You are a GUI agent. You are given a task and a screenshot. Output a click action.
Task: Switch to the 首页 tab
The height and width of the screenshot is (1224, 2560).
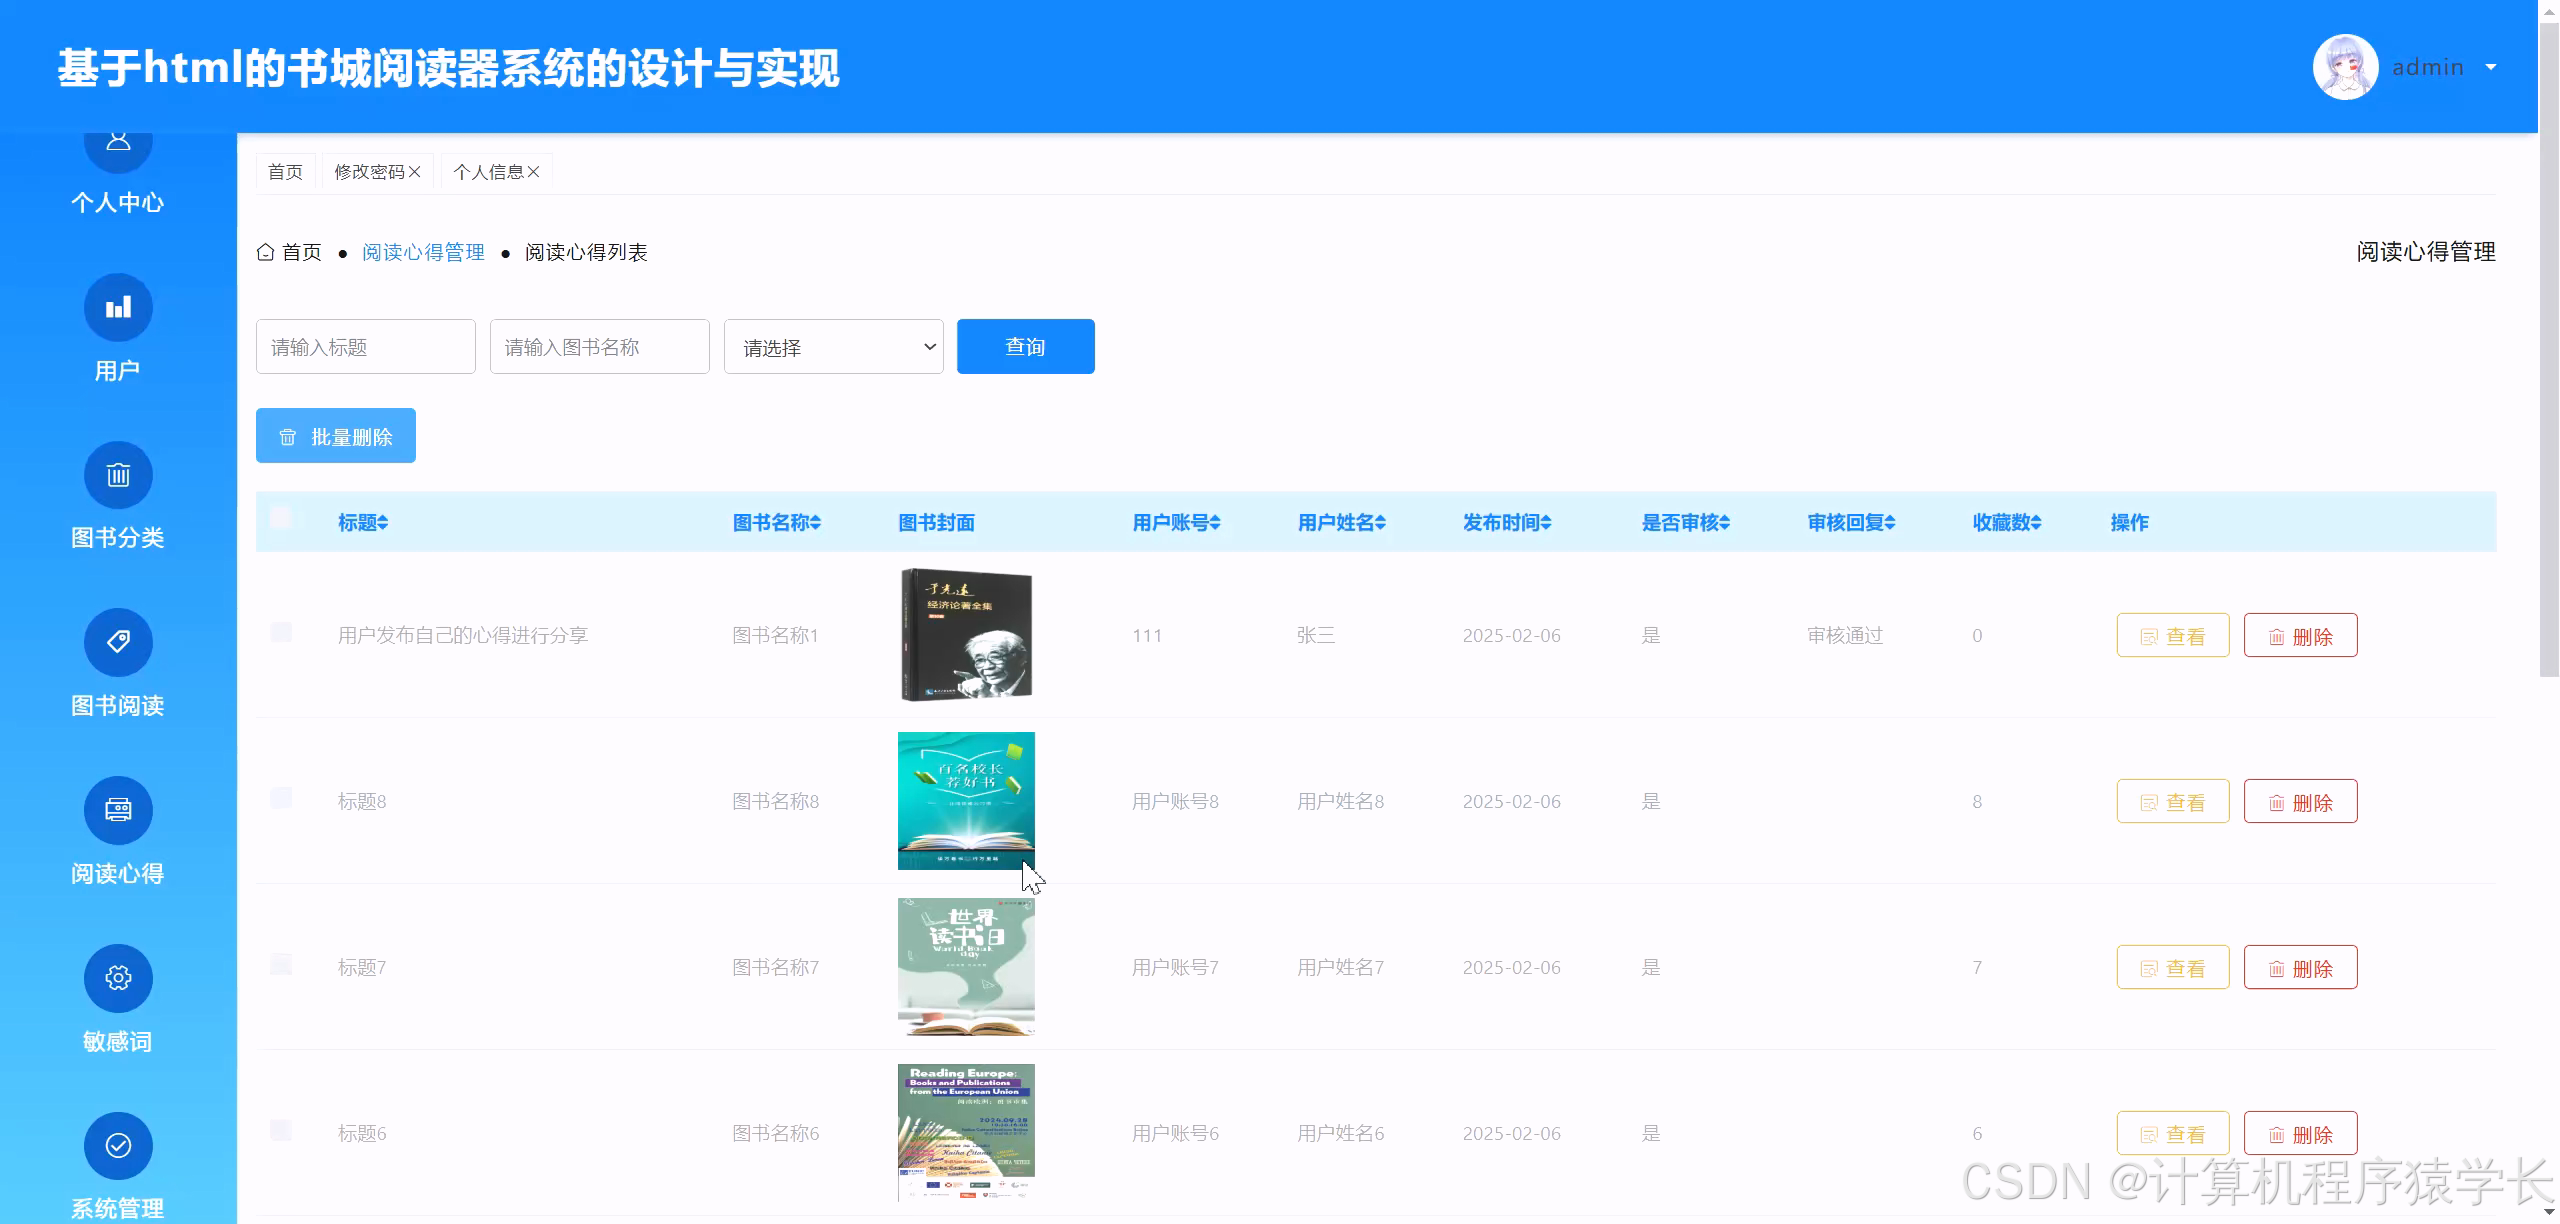coord(286,172)
